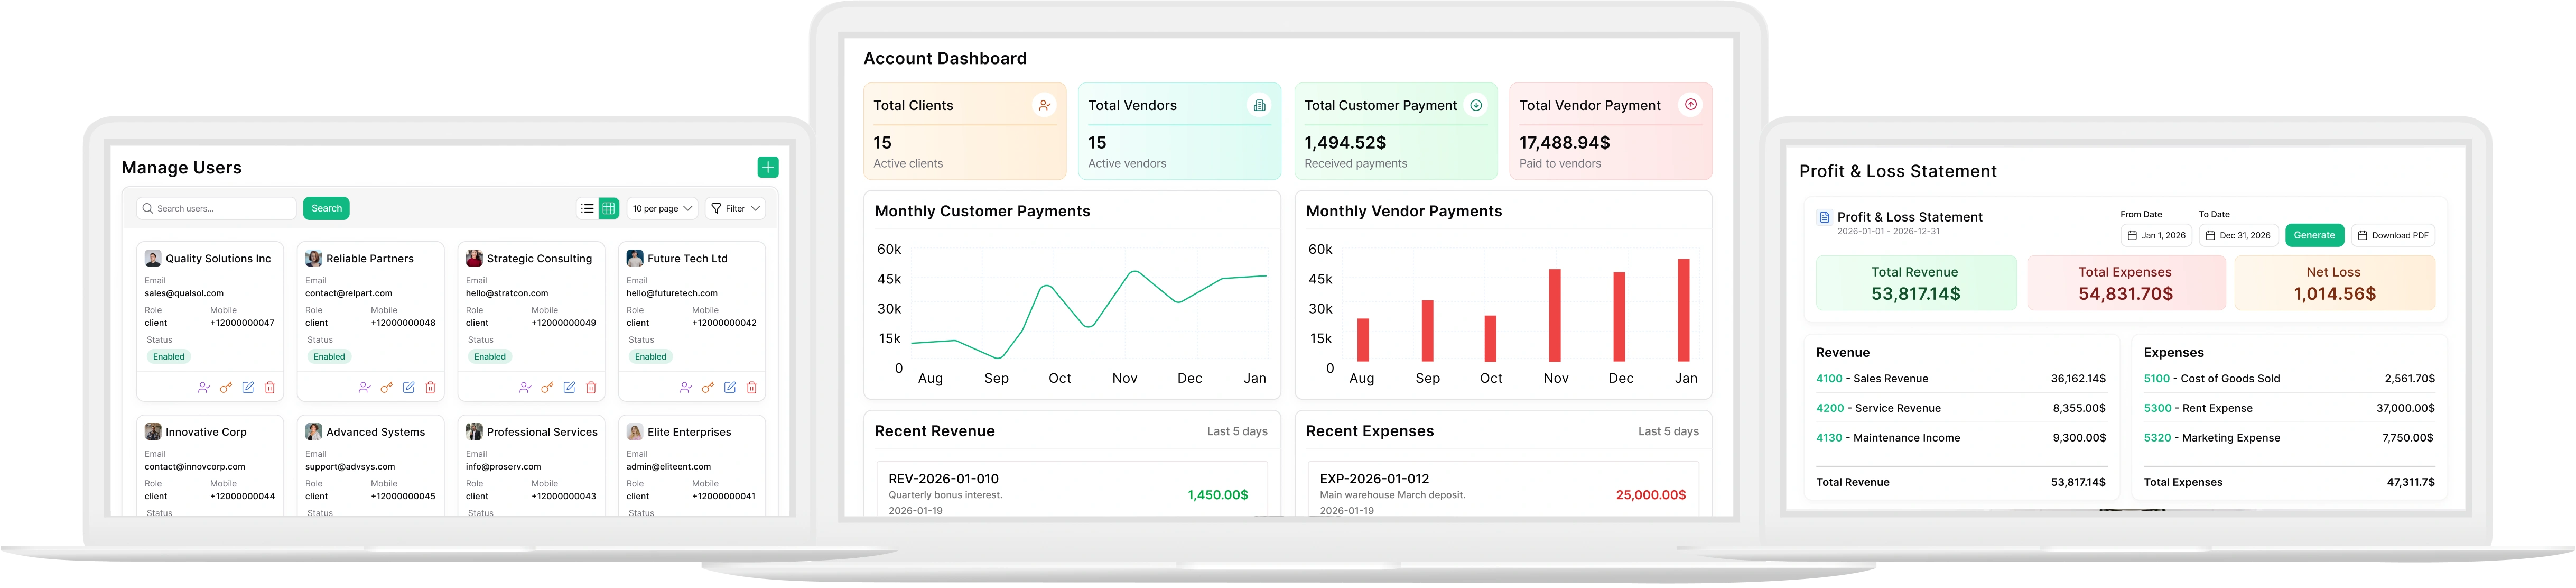Click edit icon on Quality Solutions Inc card
Image resolution: width=2576 pixels, height=588 pixels.
pos(248,387)
